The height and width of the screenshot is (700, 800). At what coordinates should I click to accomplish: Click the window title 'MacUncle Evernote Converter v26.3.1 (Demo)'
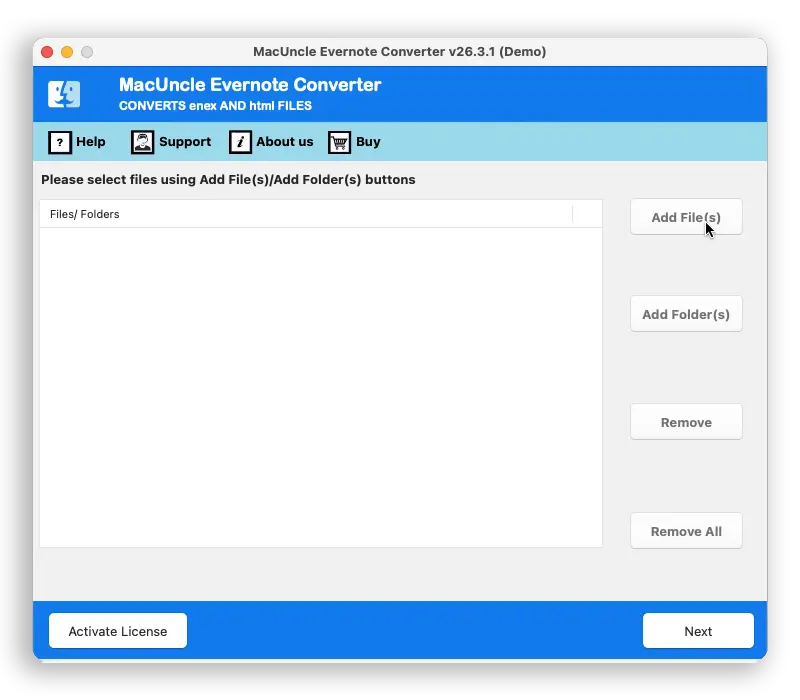point(399,52)
